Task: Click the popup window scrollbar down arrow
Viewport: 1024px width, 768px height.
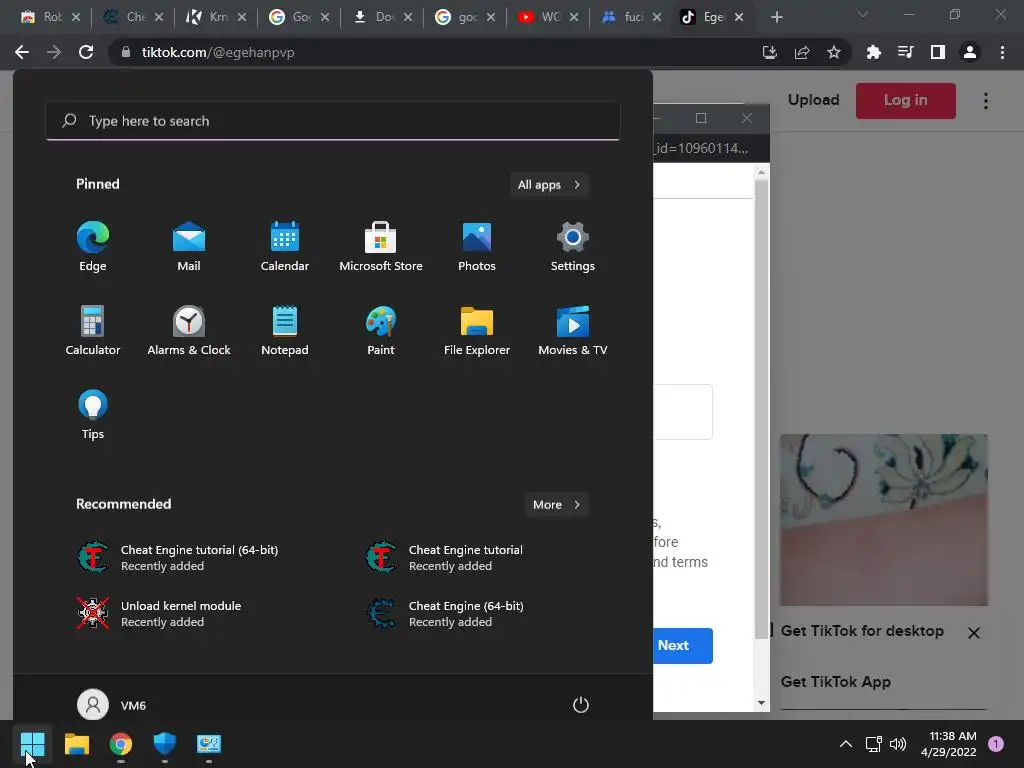Action: (x=761, y=703)
